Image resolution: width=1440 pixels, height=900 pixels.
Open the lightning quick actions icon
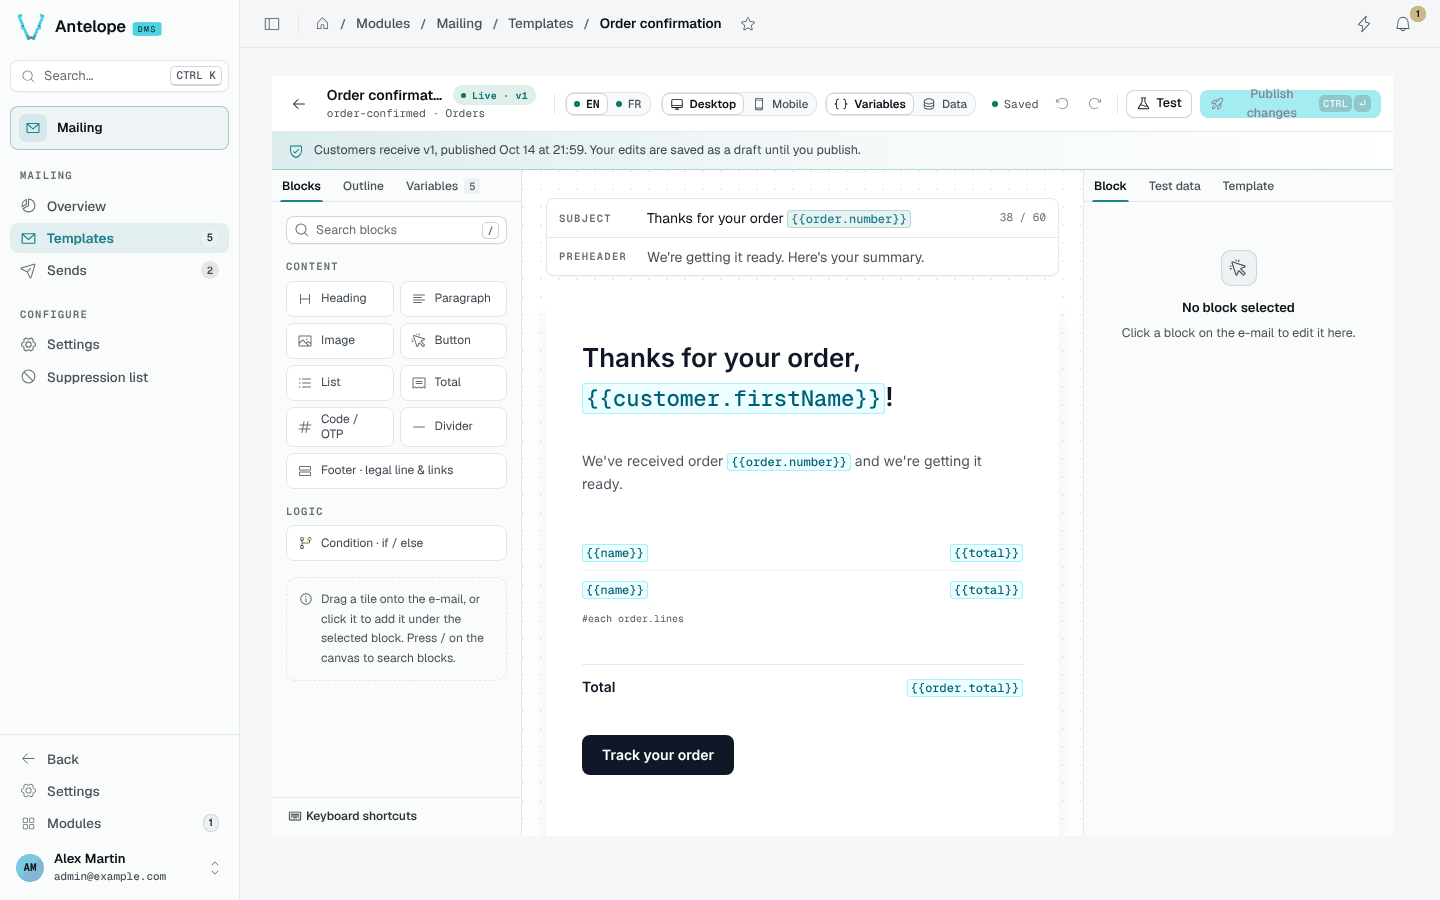pos(1364,24)
